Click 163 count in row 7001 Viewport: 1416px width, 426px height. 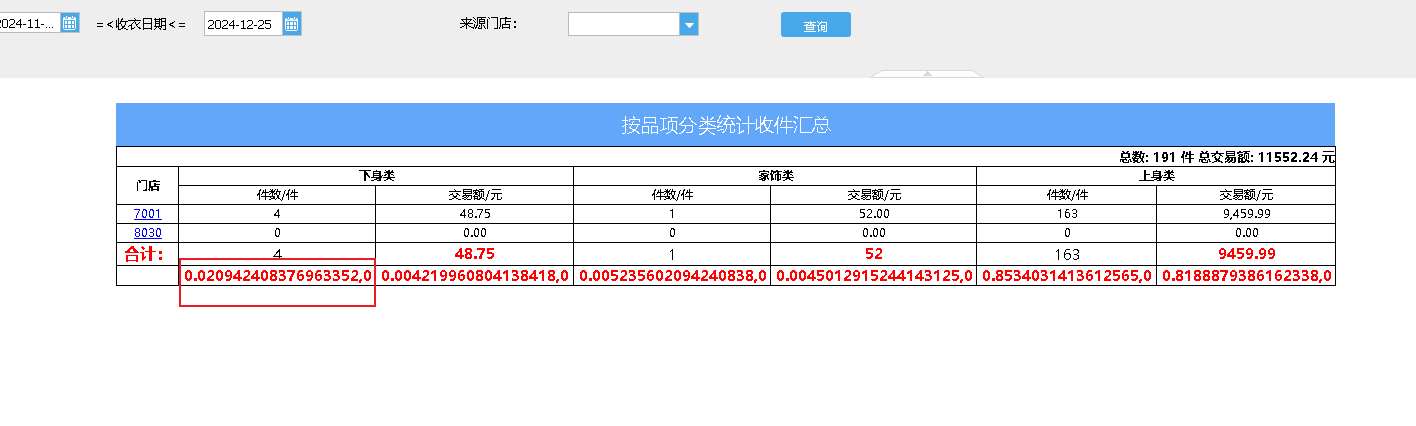click(1066, 214)
